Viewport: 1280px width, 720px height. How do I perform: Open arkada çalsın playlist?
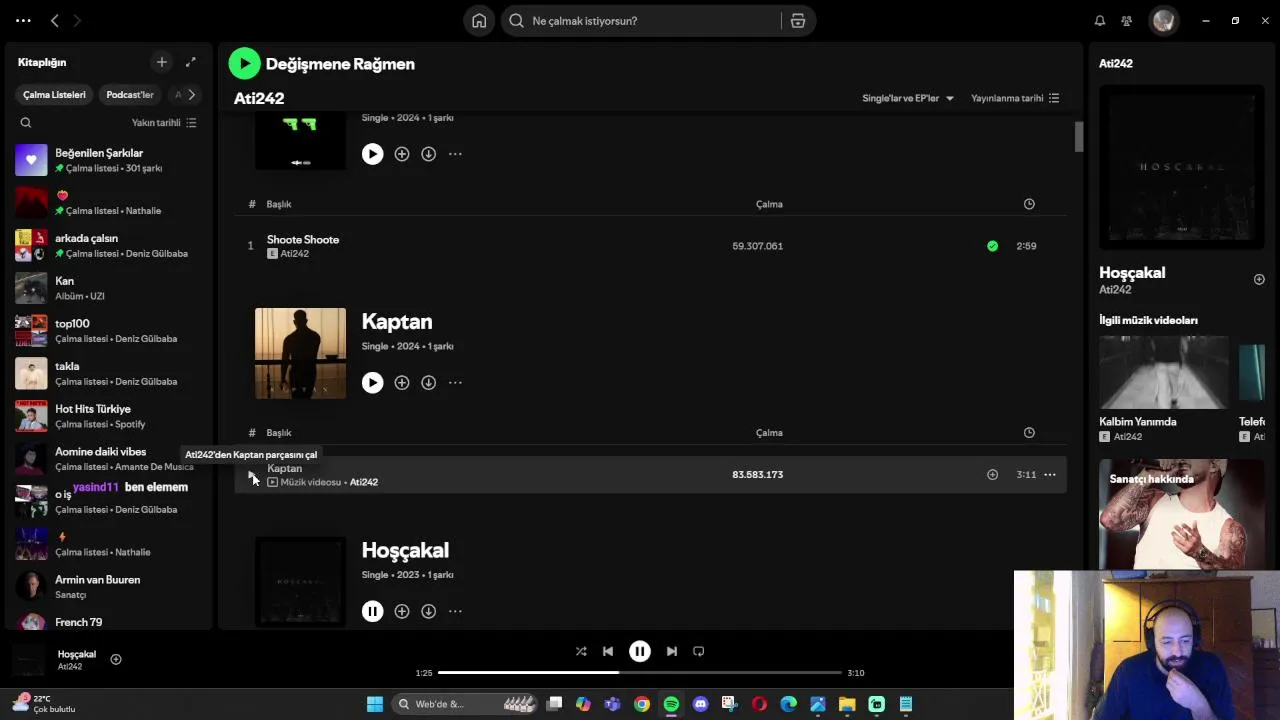pyautogui.click(x=108, y=246)
